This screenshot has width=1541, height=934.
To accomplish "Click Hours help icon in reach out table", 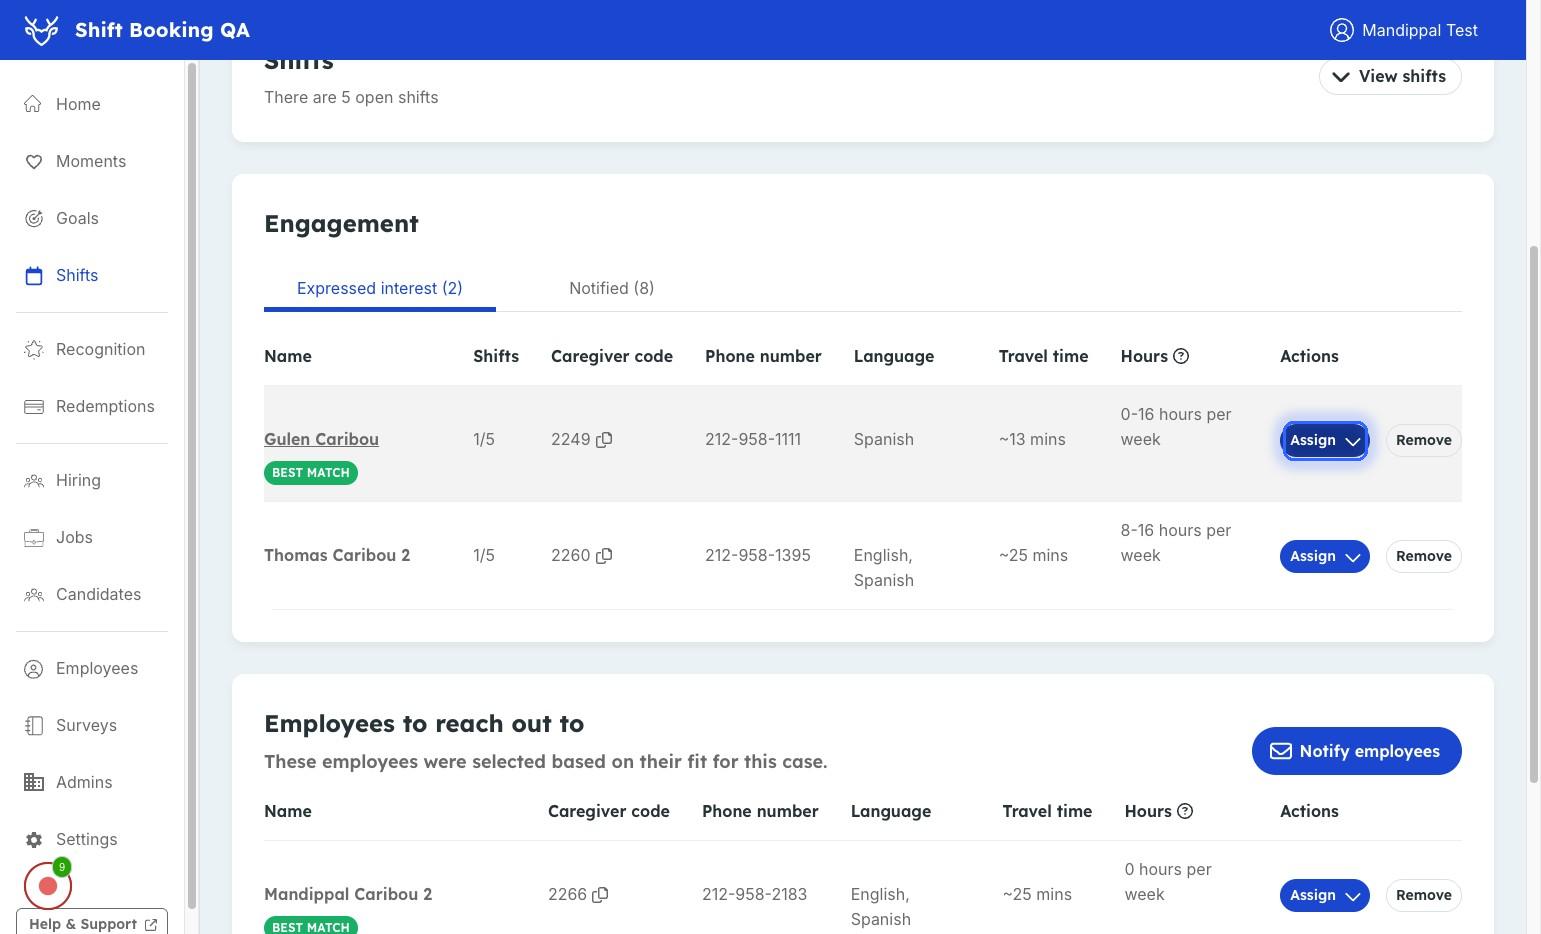I will (1185, 811).
